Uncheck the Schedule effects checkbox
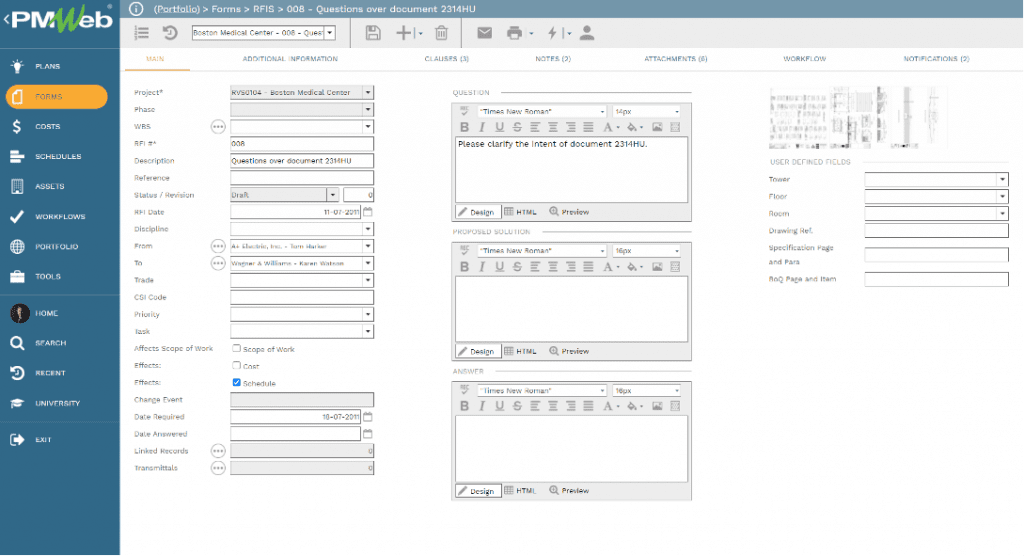Image resolution: width=1024 pixels, height=556 pixels. click(x=236, y=383)
